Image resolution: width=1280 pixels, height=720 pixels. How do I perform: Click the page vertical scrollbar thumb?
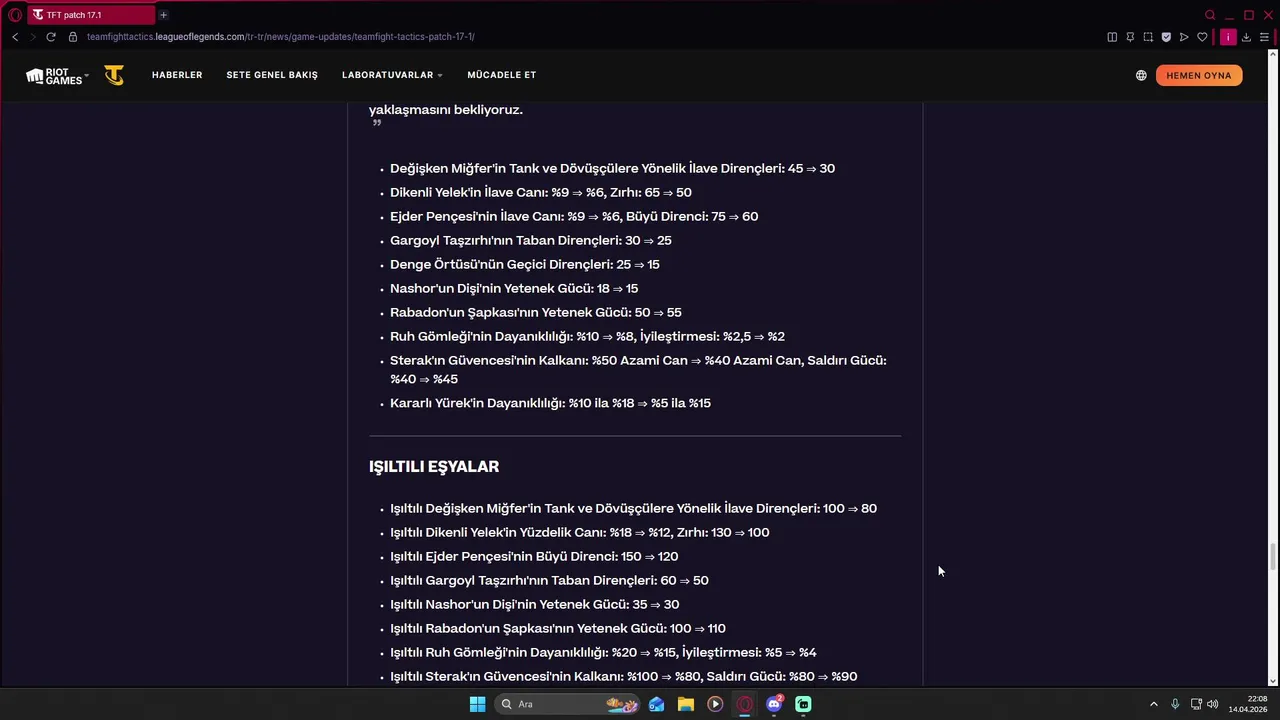[1273, 556]
